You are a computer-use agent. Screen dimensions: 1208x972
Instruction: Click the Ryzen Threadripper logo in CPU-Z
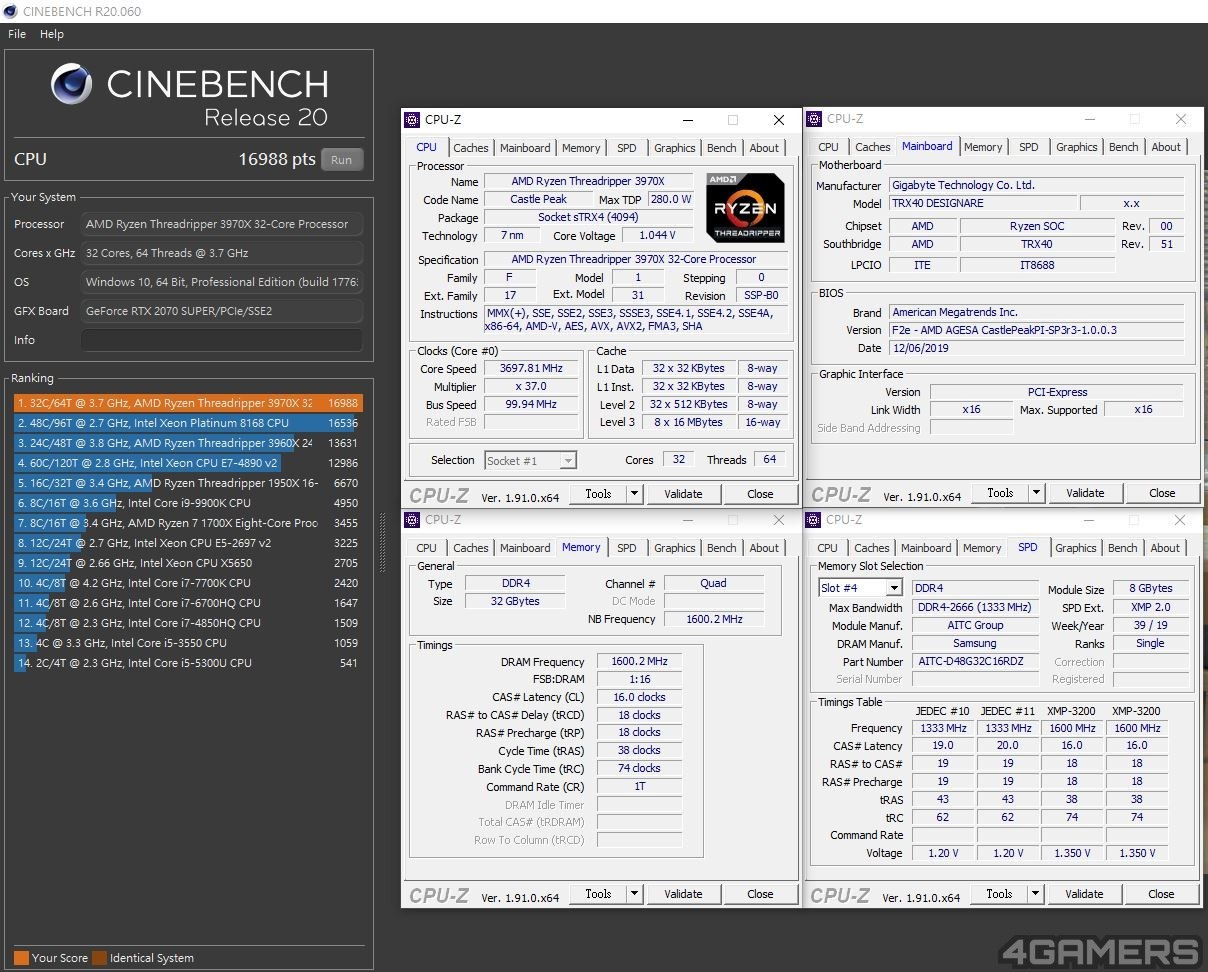click(745, 207)
